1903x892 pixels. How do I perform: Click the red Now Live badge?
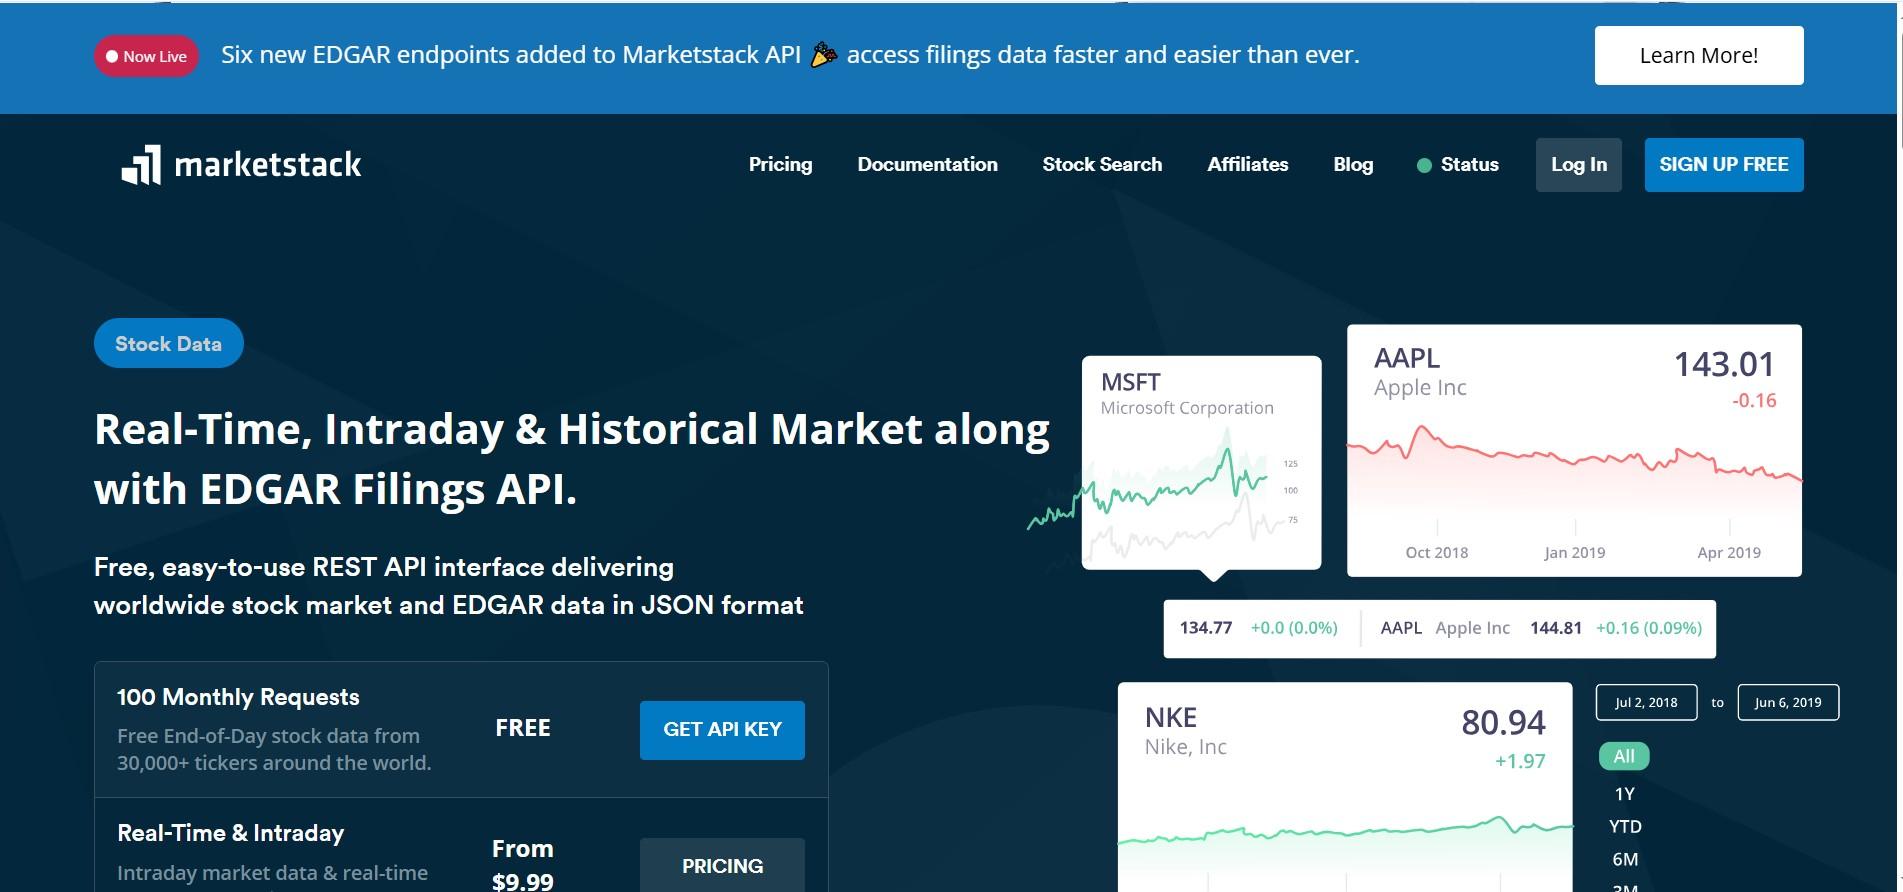[x=146, y=56]
